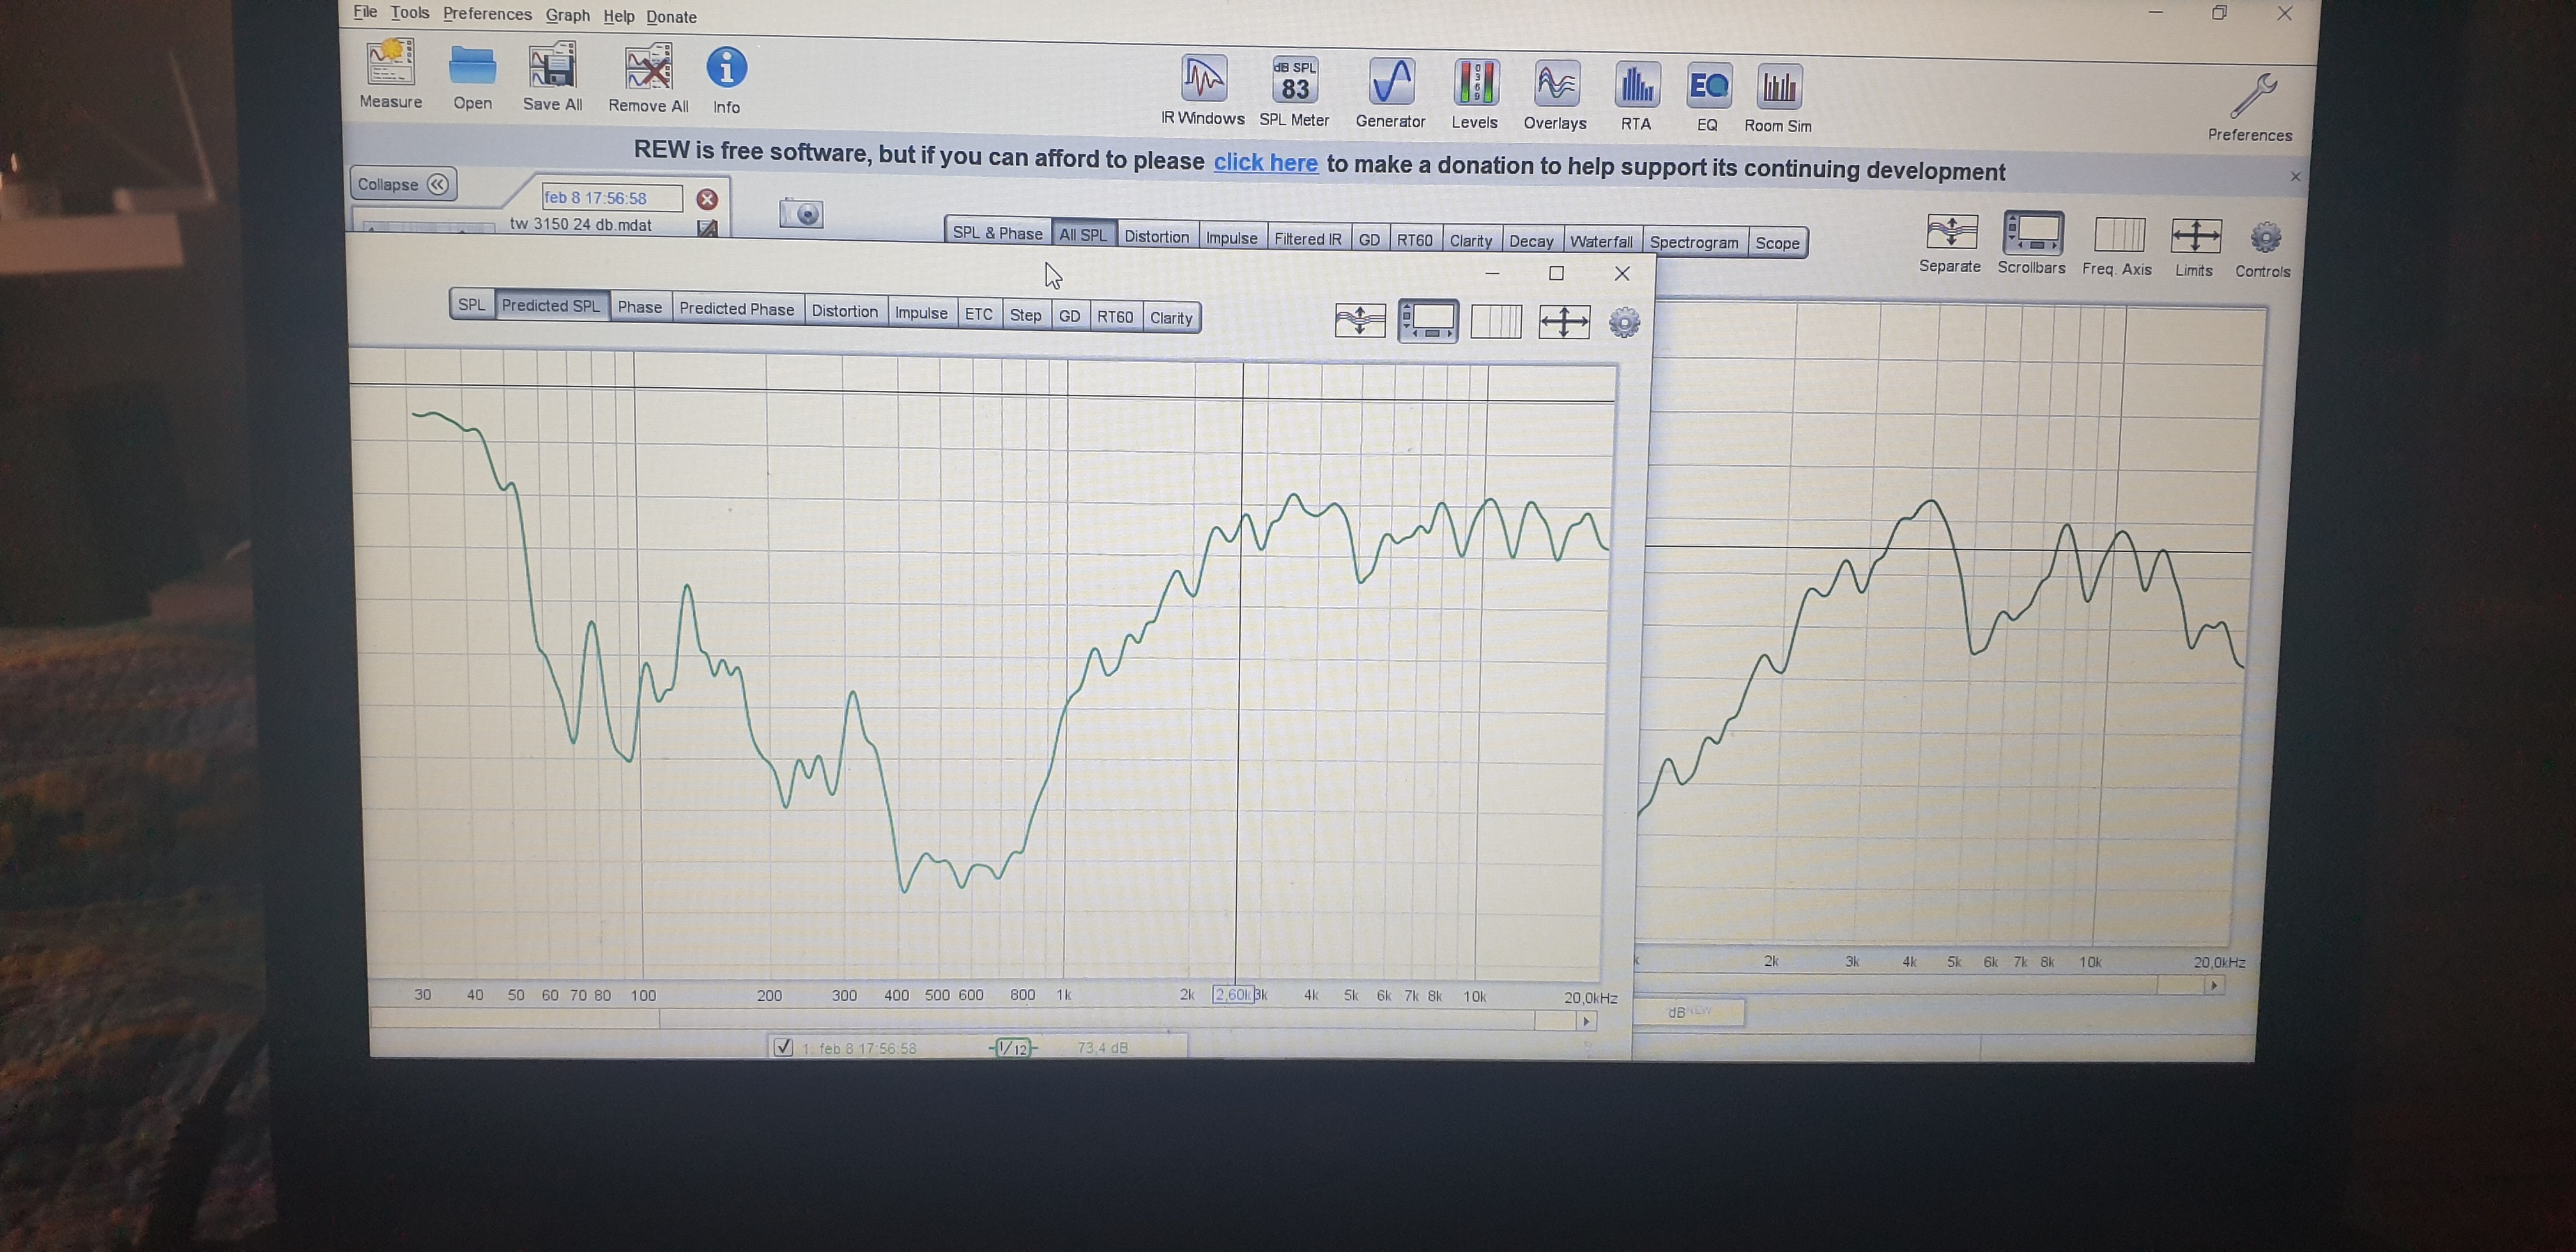Dismiss the donation banner
Screen dimensions: 2576x1252
2296,176
